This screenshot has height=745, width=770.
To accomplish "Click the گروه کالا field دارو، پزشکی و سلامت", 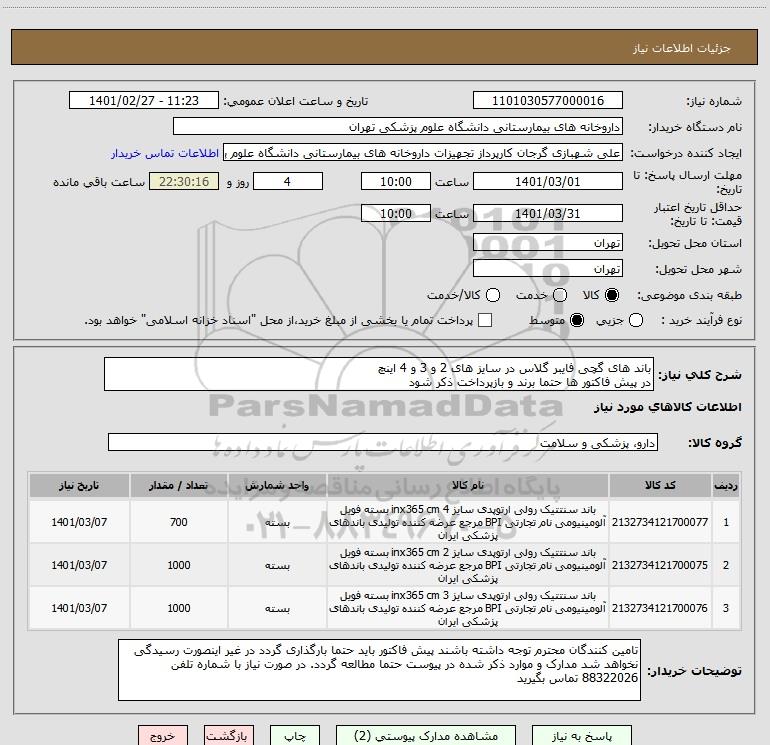I will (383, 442).
